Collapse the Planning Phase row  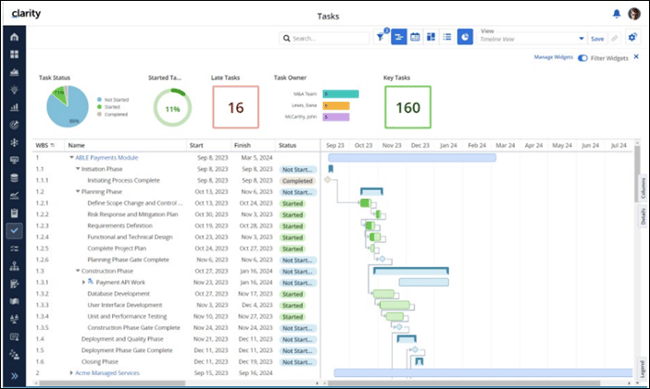tap(78, 192)
